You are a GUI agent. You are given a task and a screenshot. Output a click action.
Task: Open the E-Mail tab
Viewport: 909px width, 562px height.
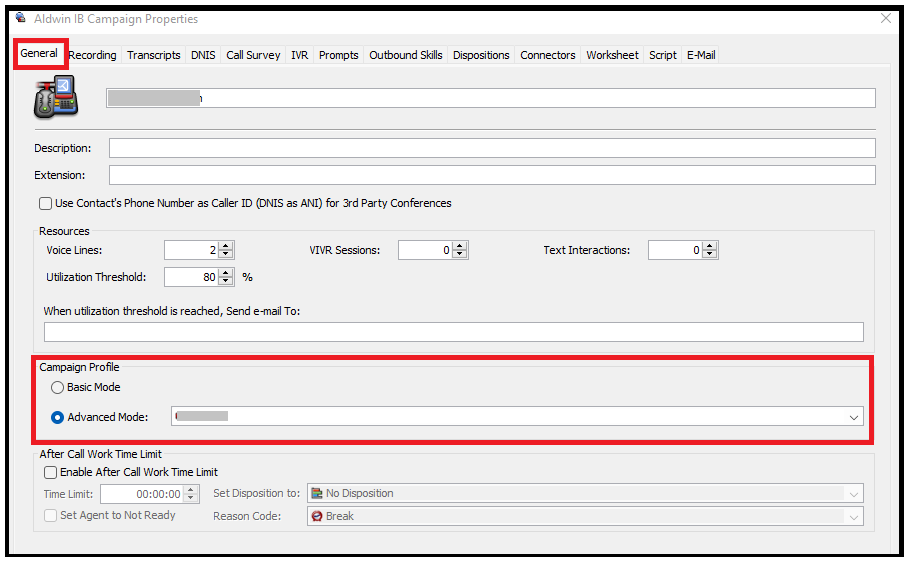701,55
